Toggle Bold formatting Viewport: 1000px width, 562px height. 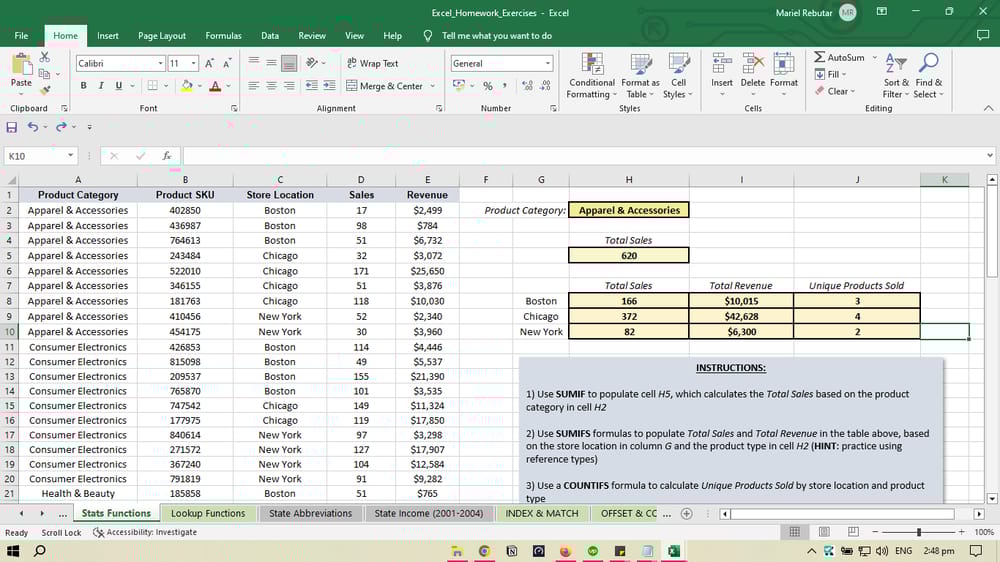coord(84,85)
